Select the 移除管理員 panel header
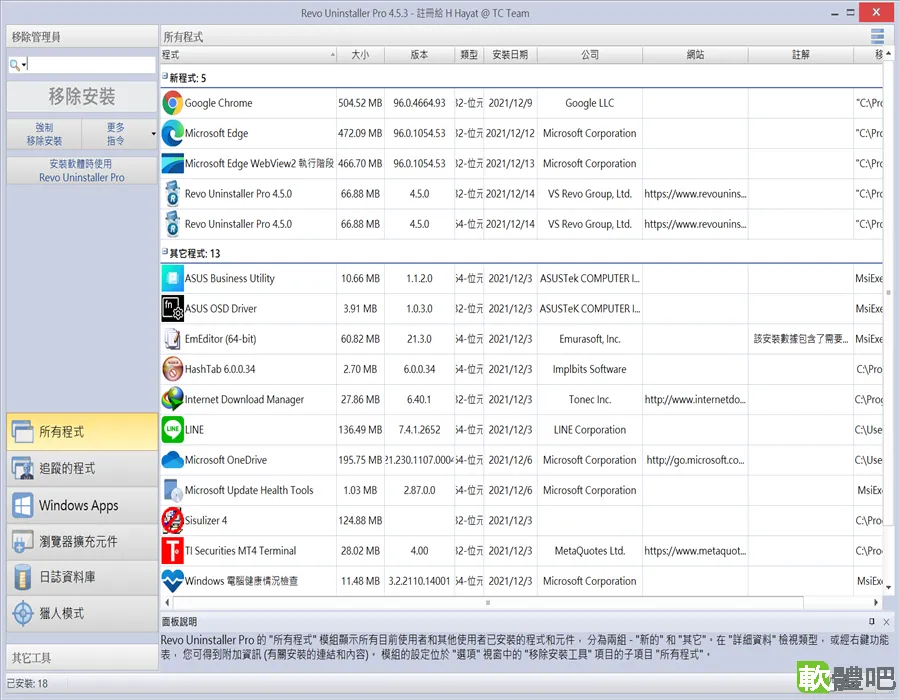Viewport: 900px width, 700px height. click(82, 37)
